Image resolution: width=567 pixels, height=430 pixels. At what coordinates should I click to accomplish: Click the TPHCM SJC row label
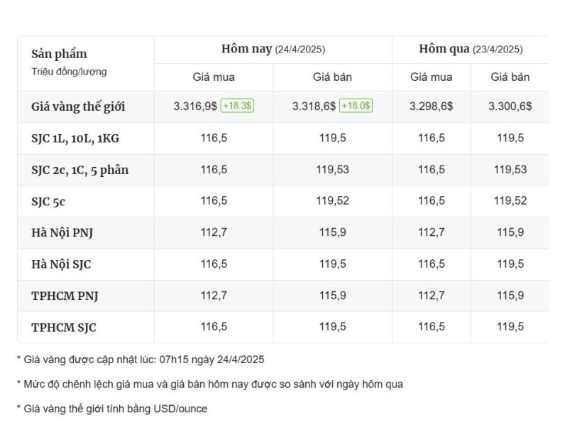(x=64, y=328)
